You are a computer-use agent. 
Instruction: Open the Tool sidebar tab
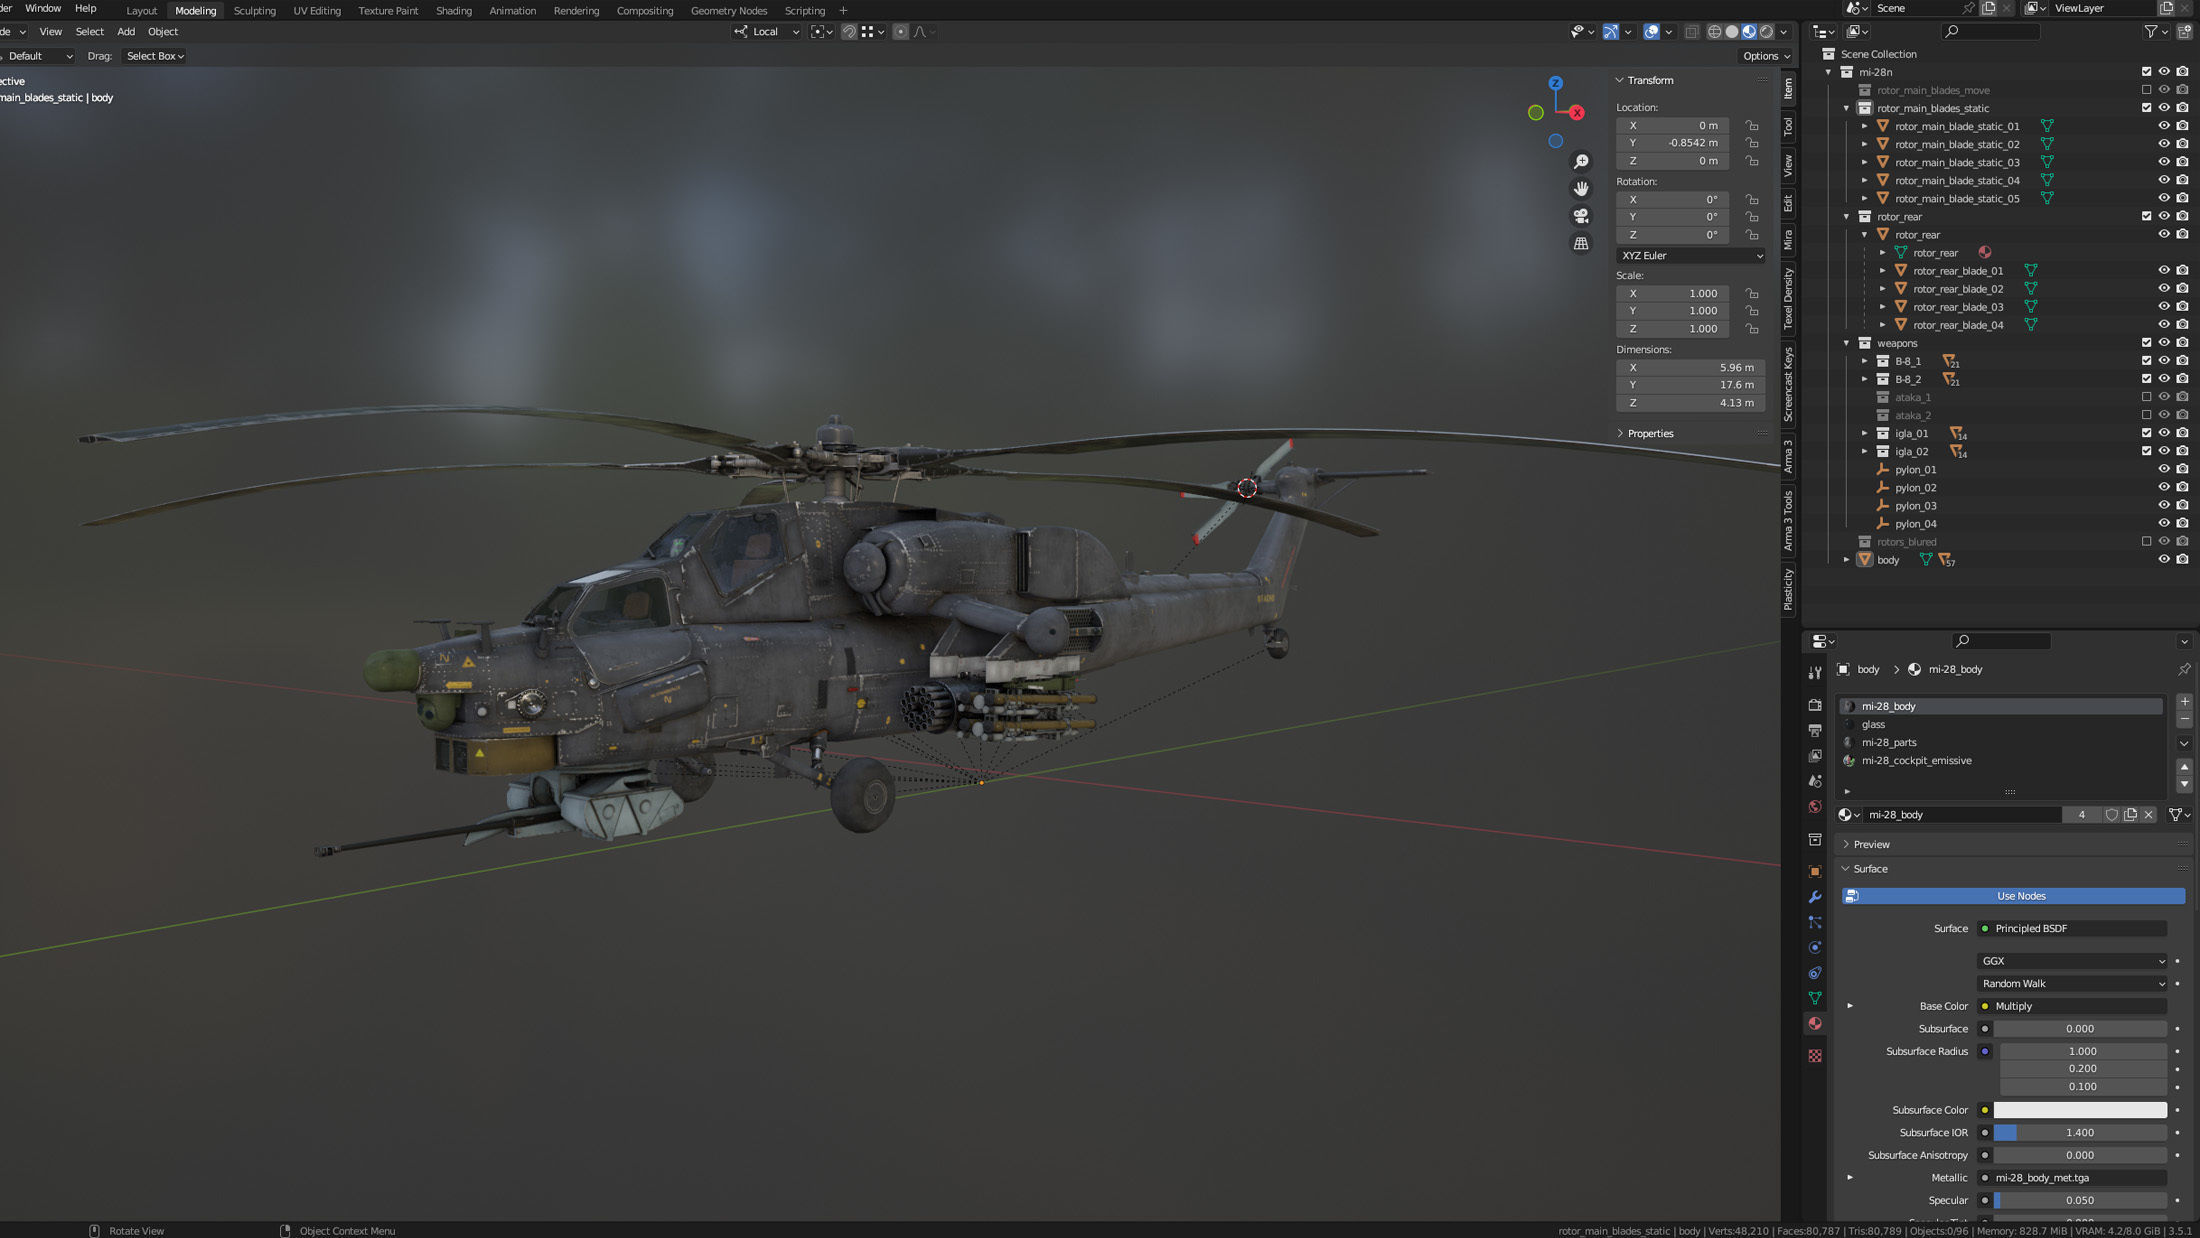(x=1788, y=127)
